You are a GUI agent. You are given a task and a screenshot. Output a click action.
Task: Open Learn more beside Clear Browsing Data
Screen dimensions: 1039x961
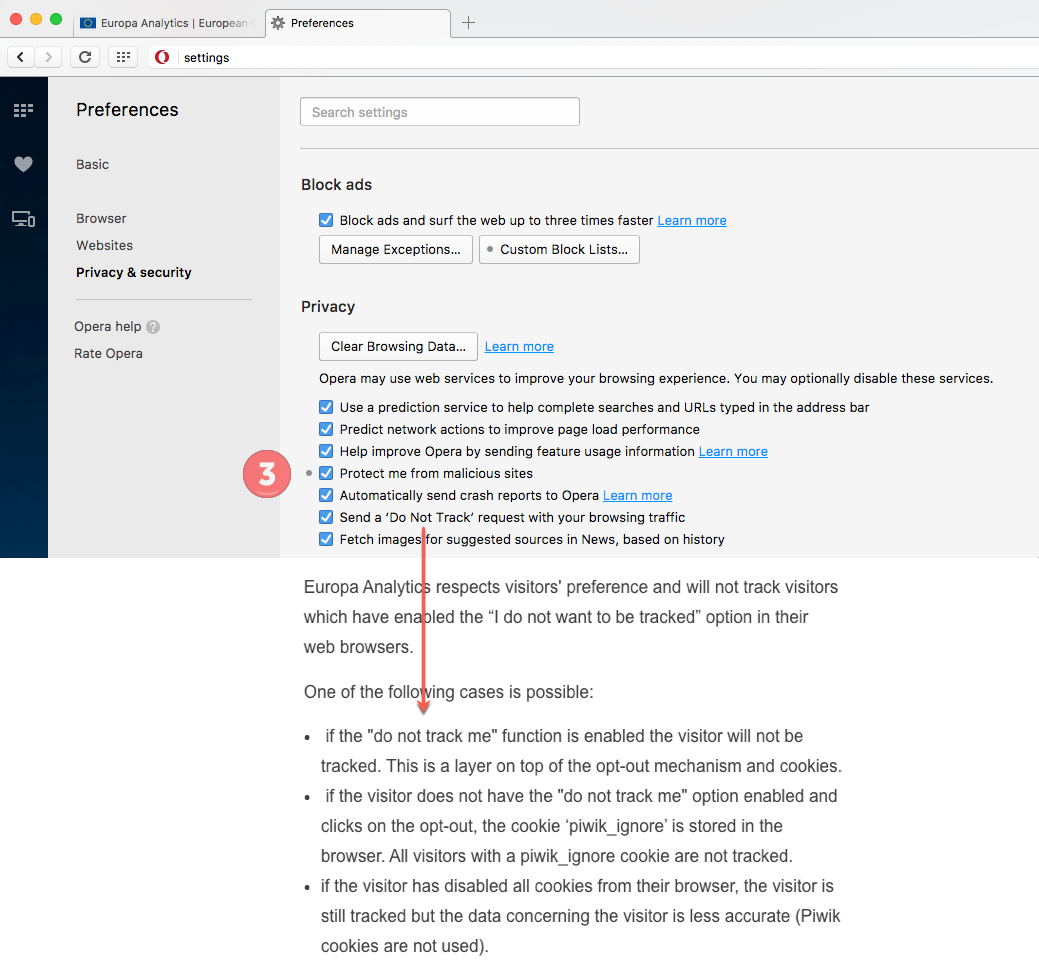pos(519,347)
